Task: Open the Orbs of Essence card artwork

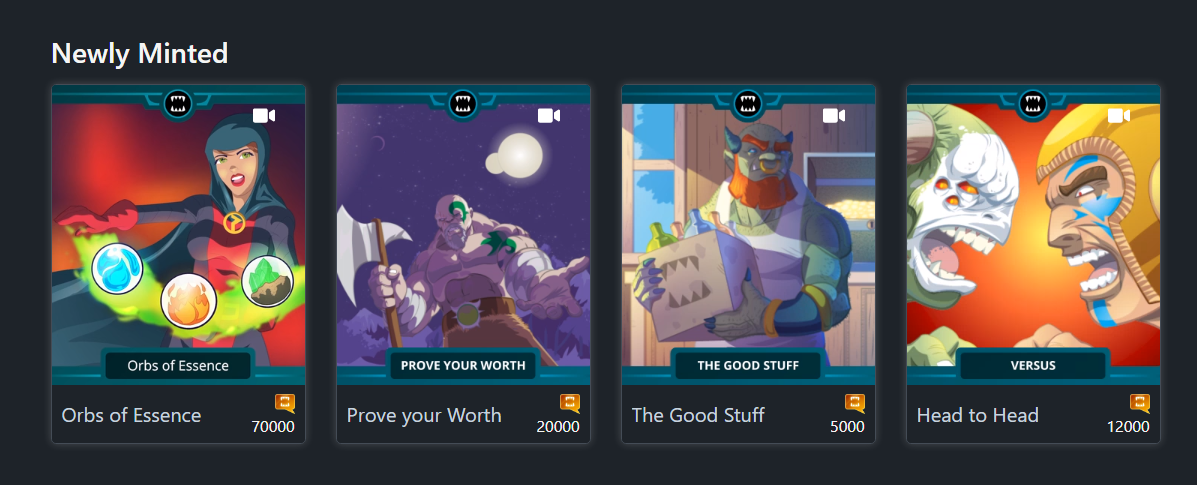Action: tap(179, 234)
